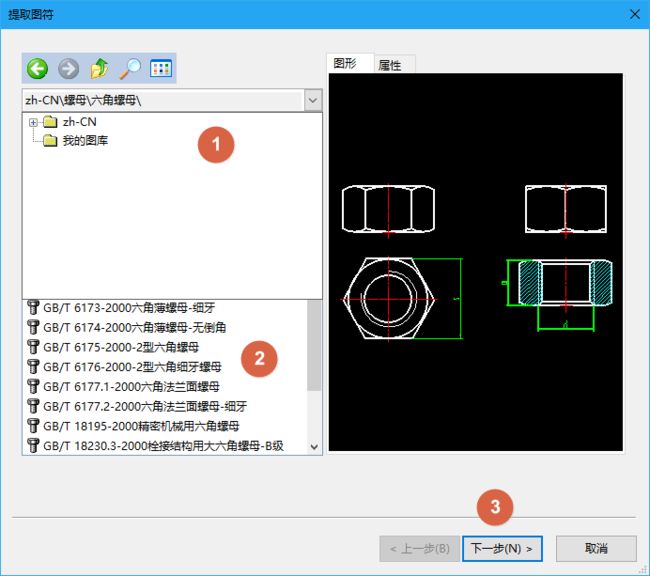Click bolt icon beside GB/T 6174-2000

tap(33, 327)
